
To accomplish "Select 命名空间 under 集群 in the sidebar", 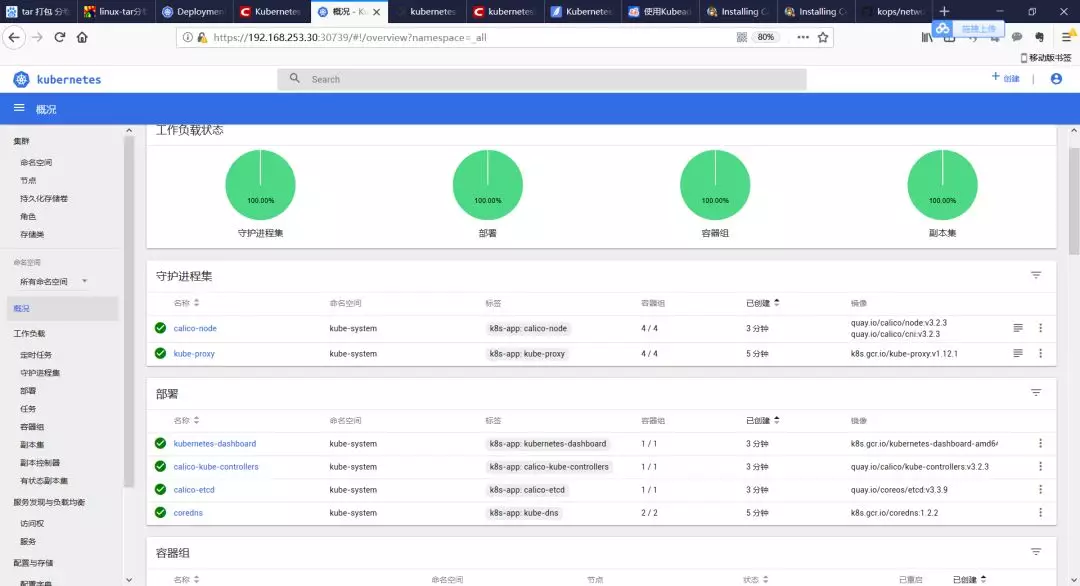I will (36, 163).
